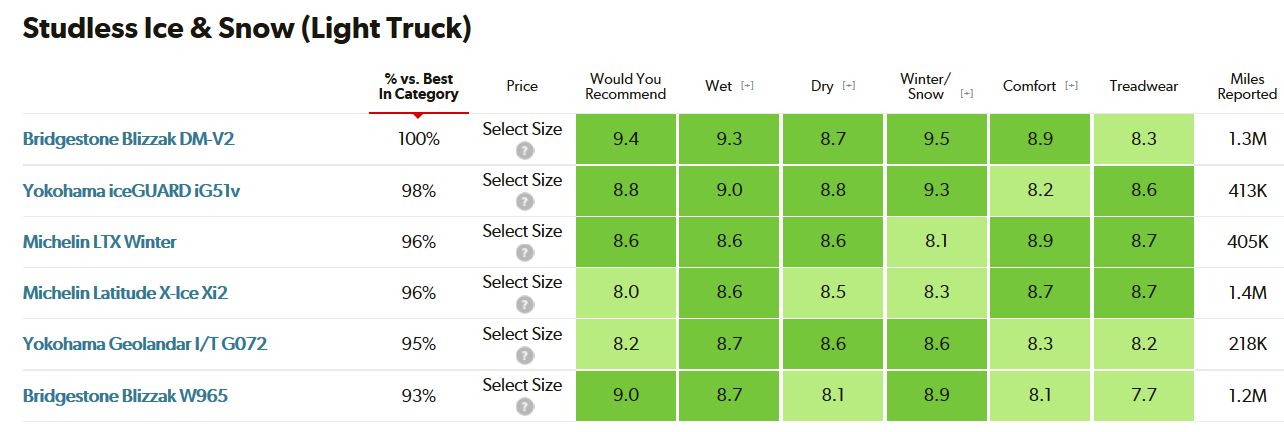The image size is (1284, 432).
Task: Click help icon under Blizzak W965 price
Action: pos(524,407)
